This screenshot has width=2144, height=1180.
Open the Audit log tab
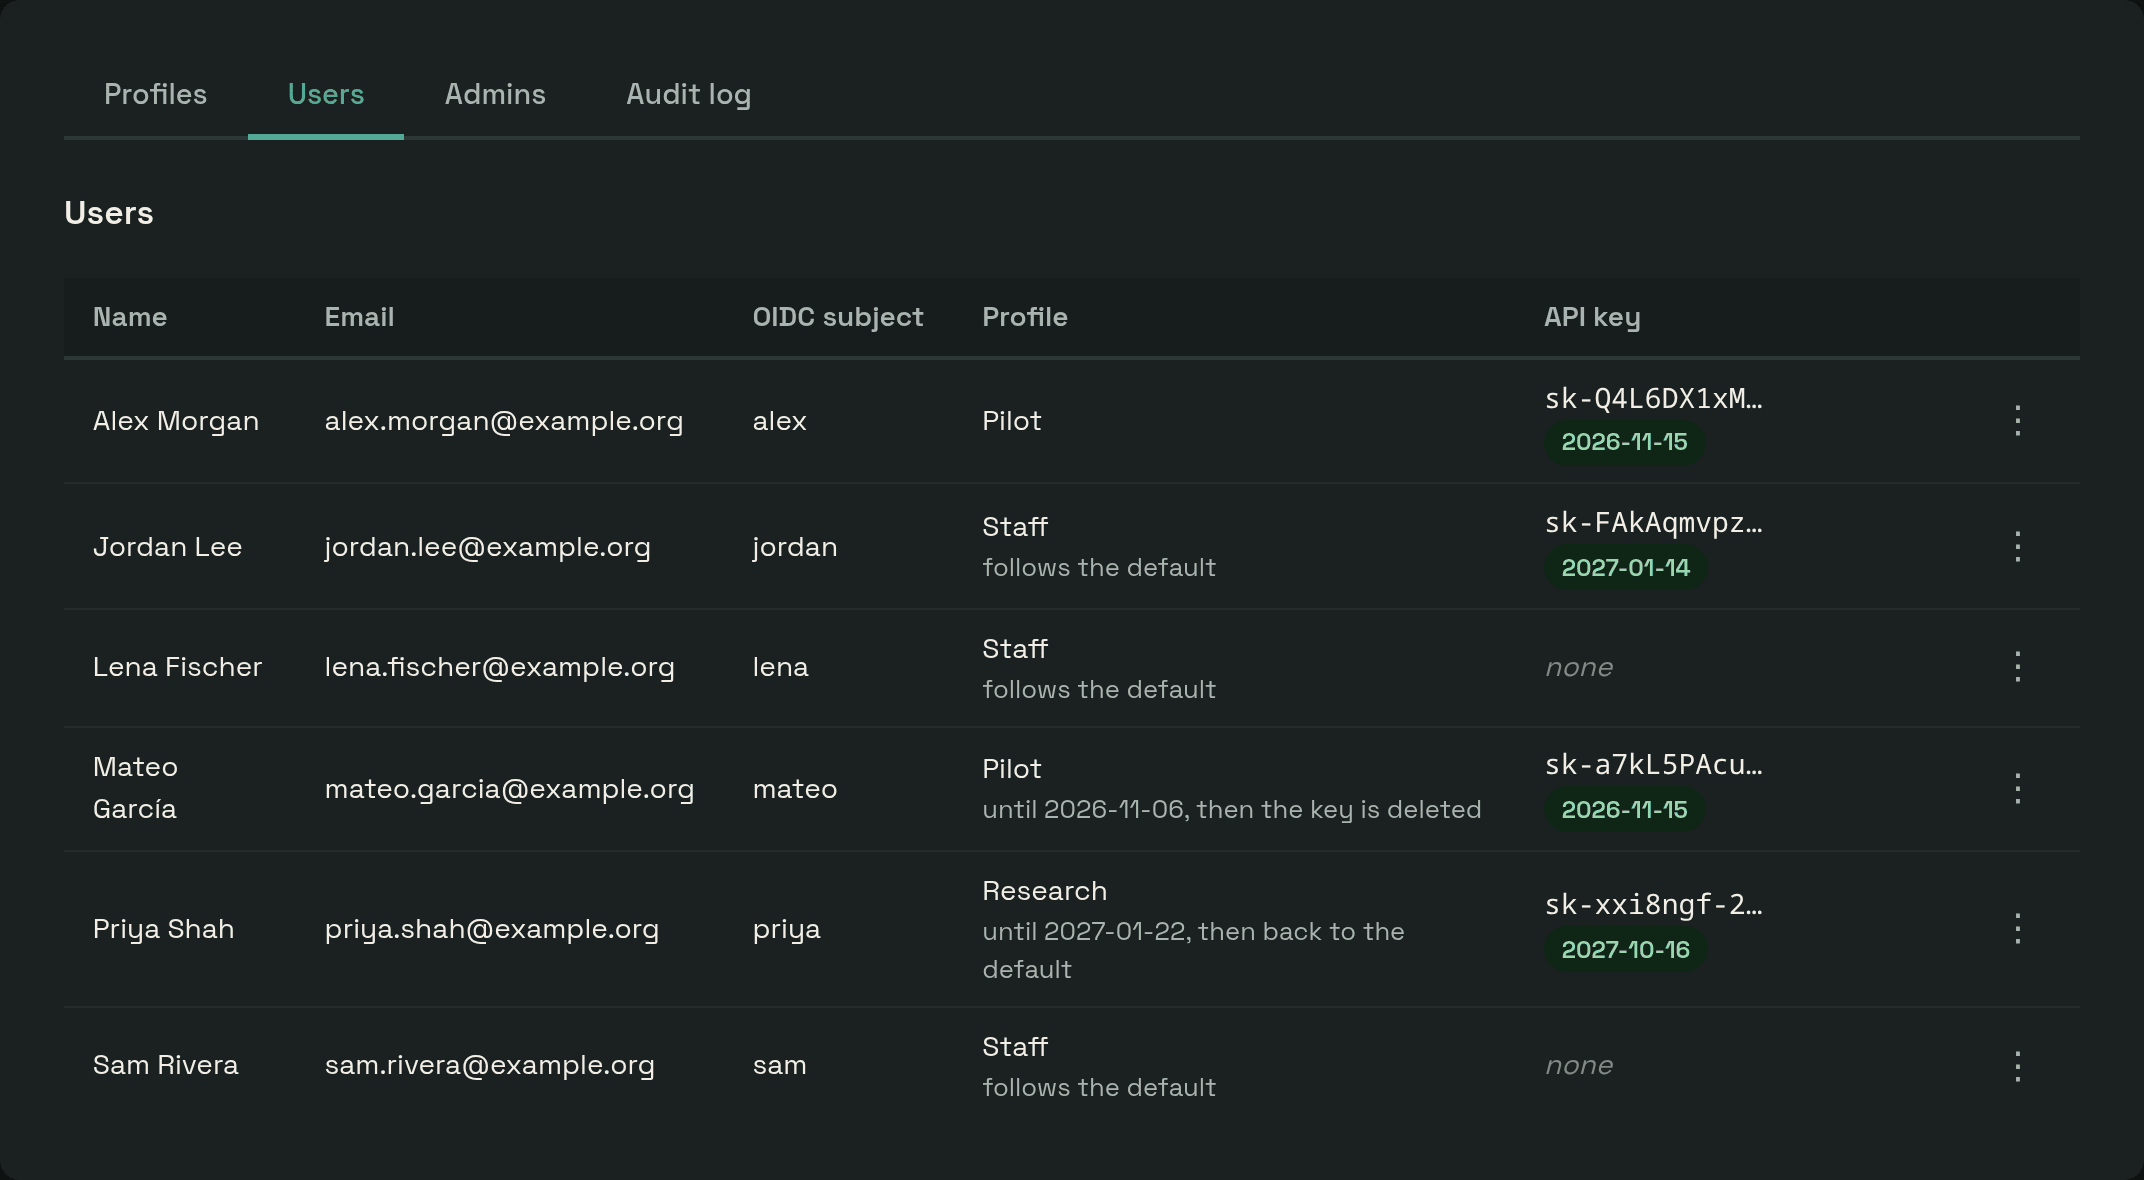pyautogui.click(x=688, y=95)
